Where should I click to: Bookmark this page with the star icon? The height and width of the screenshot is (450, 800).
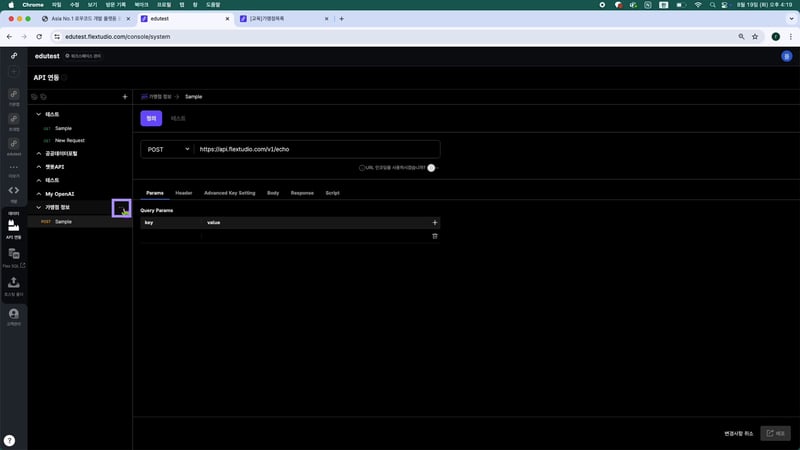[754, 36]
